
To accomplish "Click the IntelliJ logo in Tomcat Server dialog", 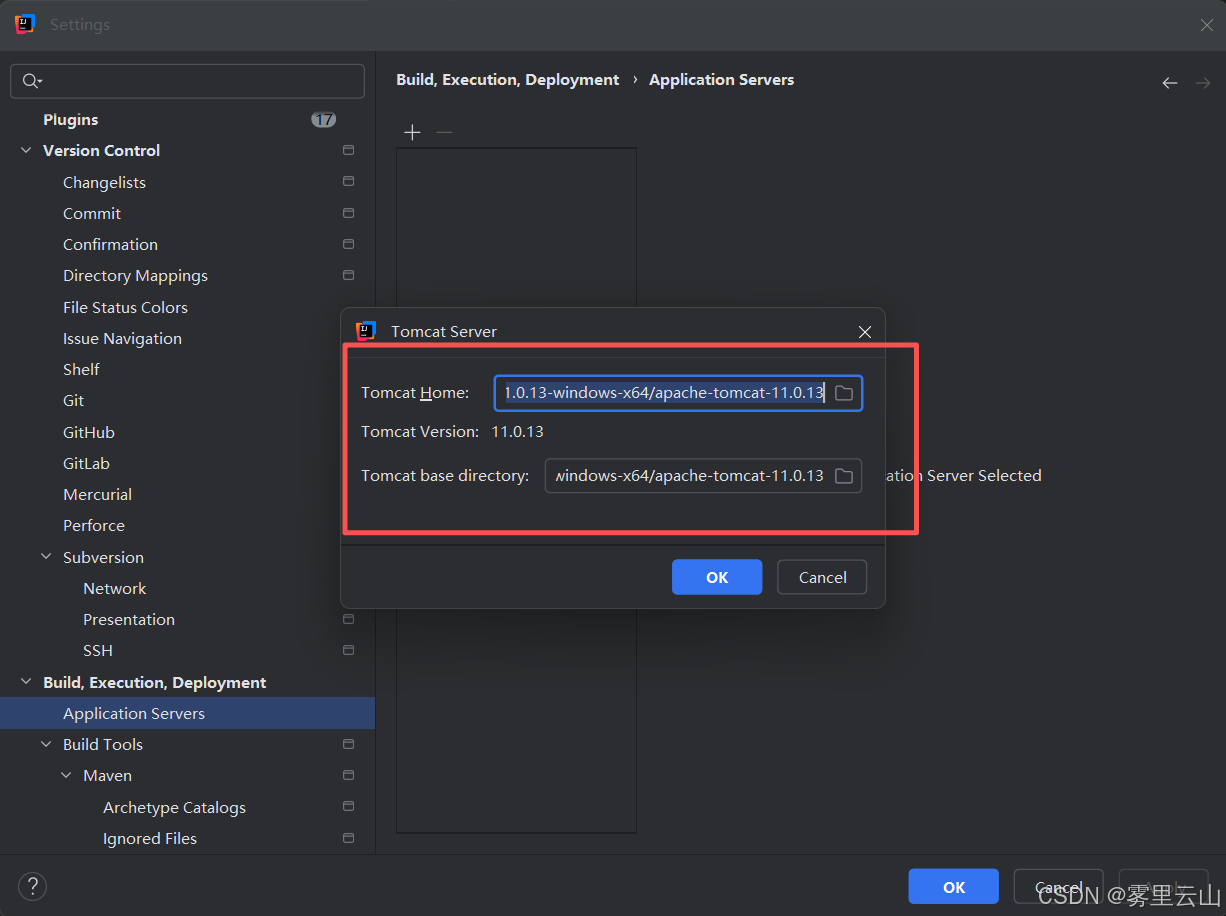I will 366,331.
